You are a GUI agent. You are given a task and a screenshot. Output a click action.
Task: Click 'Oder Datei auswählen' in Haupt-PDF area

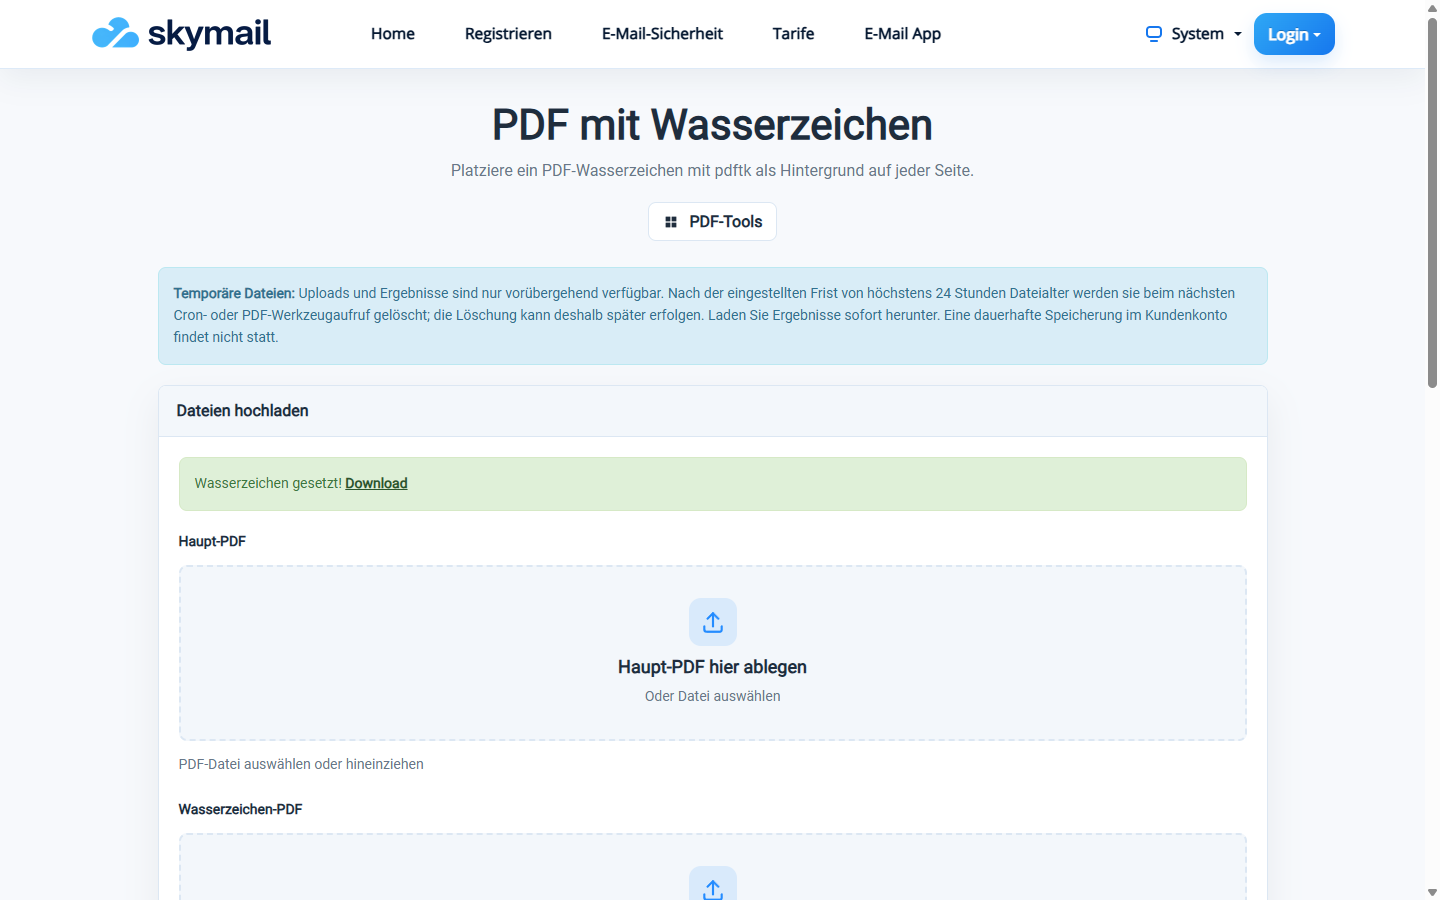pos(712,696)
